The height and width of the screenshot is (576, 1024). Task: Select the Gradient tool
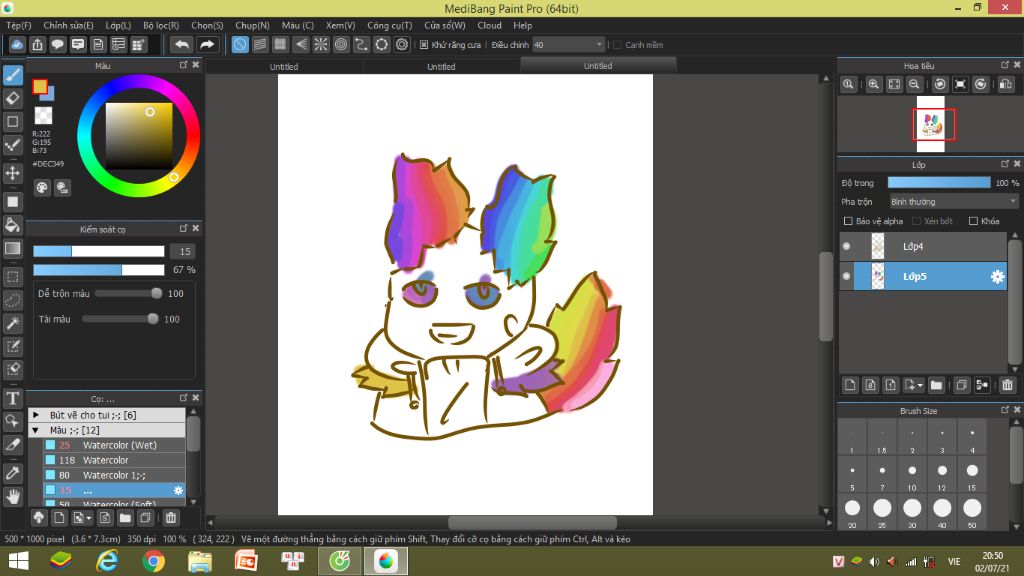(12, 248)
